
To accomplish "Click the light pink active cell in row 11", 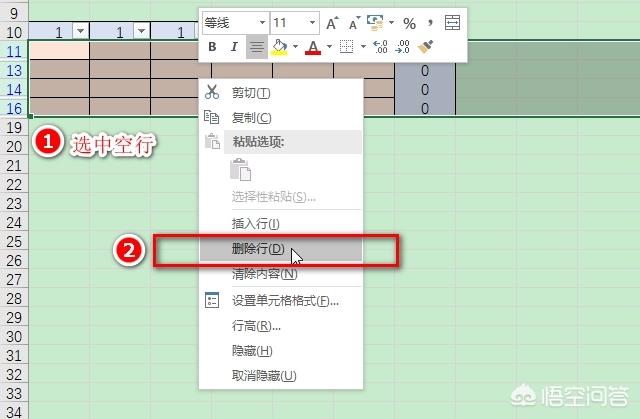I will [x=60, y=51].
